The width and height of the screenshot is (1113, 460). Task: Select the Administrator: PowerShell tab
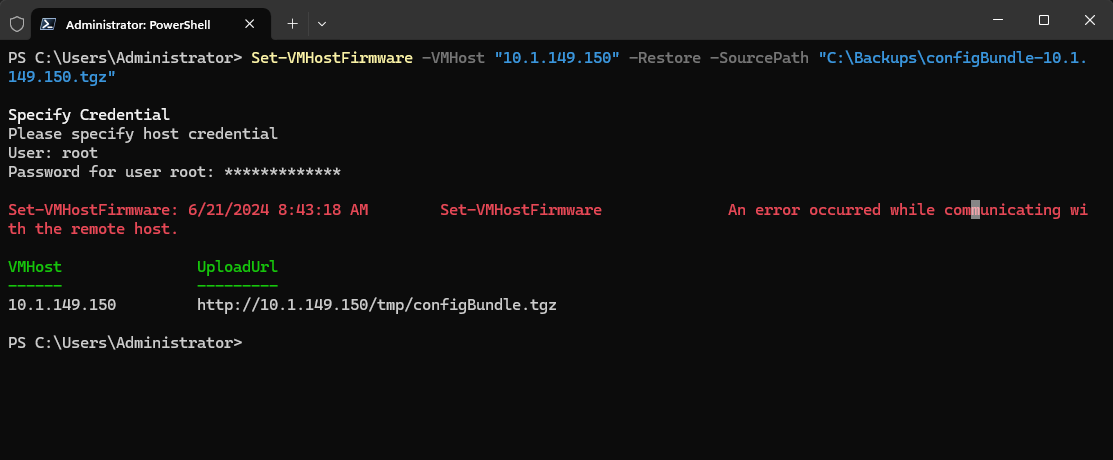point(139,22)
